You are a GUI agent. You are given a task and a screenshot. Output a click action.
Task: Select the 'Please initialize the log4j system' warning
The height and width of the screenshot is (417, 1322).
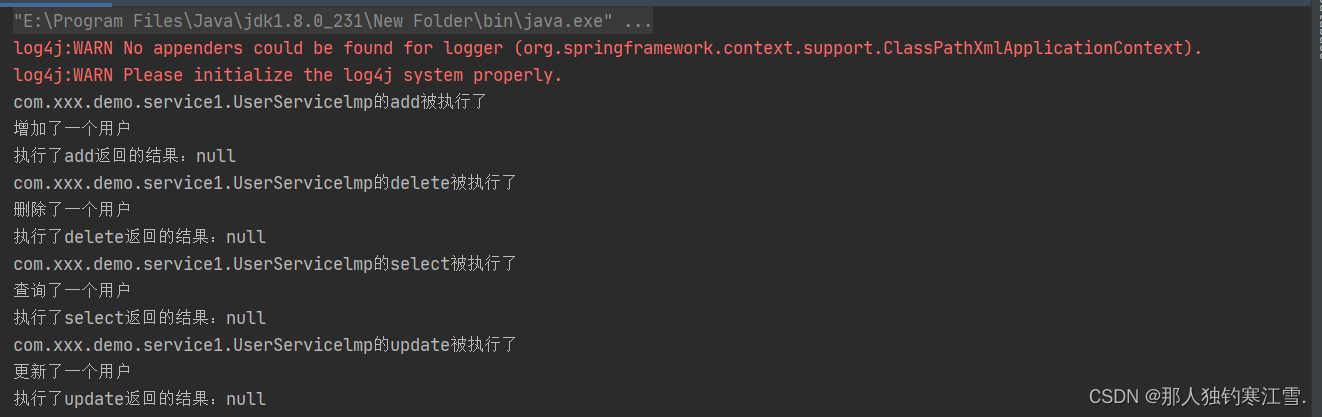pyautogui.click(x=288, y=75)
